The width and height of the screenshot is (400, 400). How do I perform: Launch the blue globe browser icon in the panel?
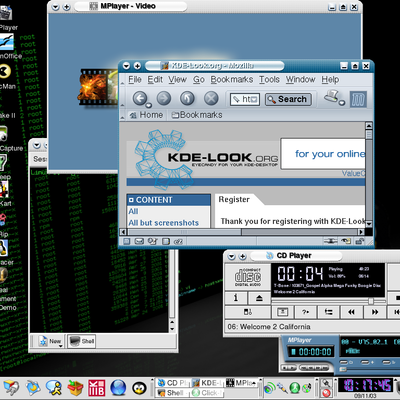pyautogui.click(x=118, y=388)
